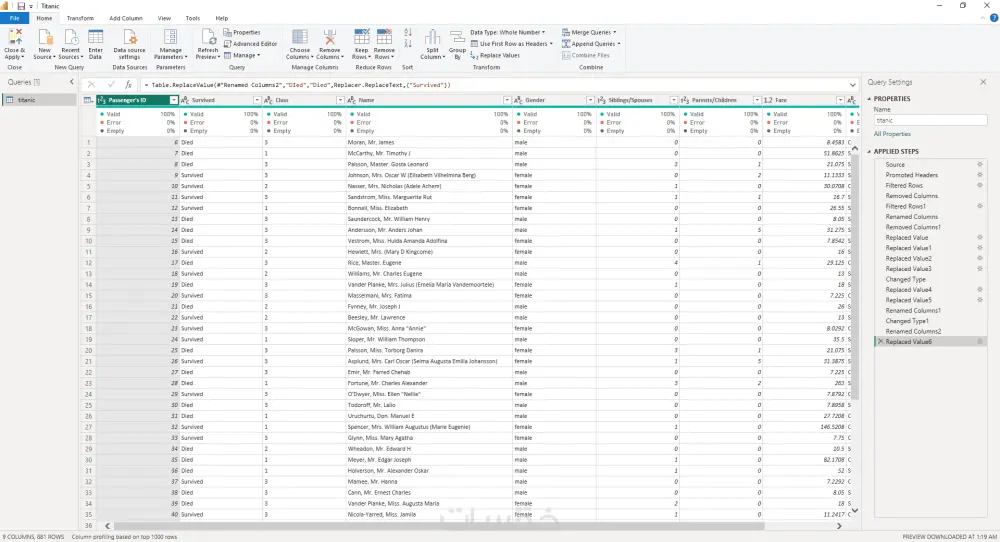Viewport: 1000px width, 542px height.
Task: Click query Properties in the ribbon
Action: pos(242,33)
